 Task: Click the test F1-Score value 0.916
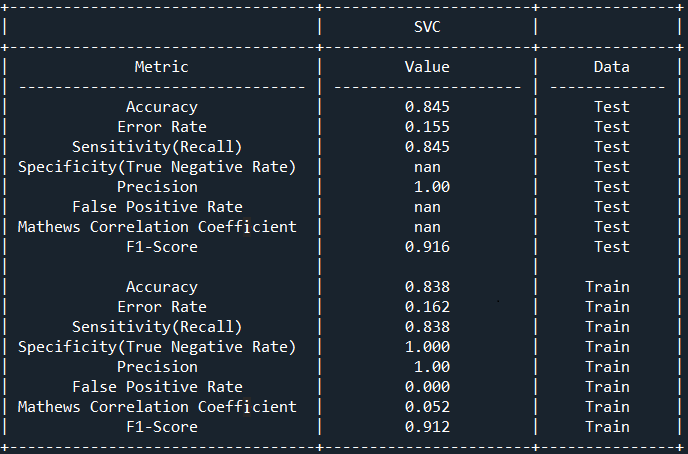point(427,247)
